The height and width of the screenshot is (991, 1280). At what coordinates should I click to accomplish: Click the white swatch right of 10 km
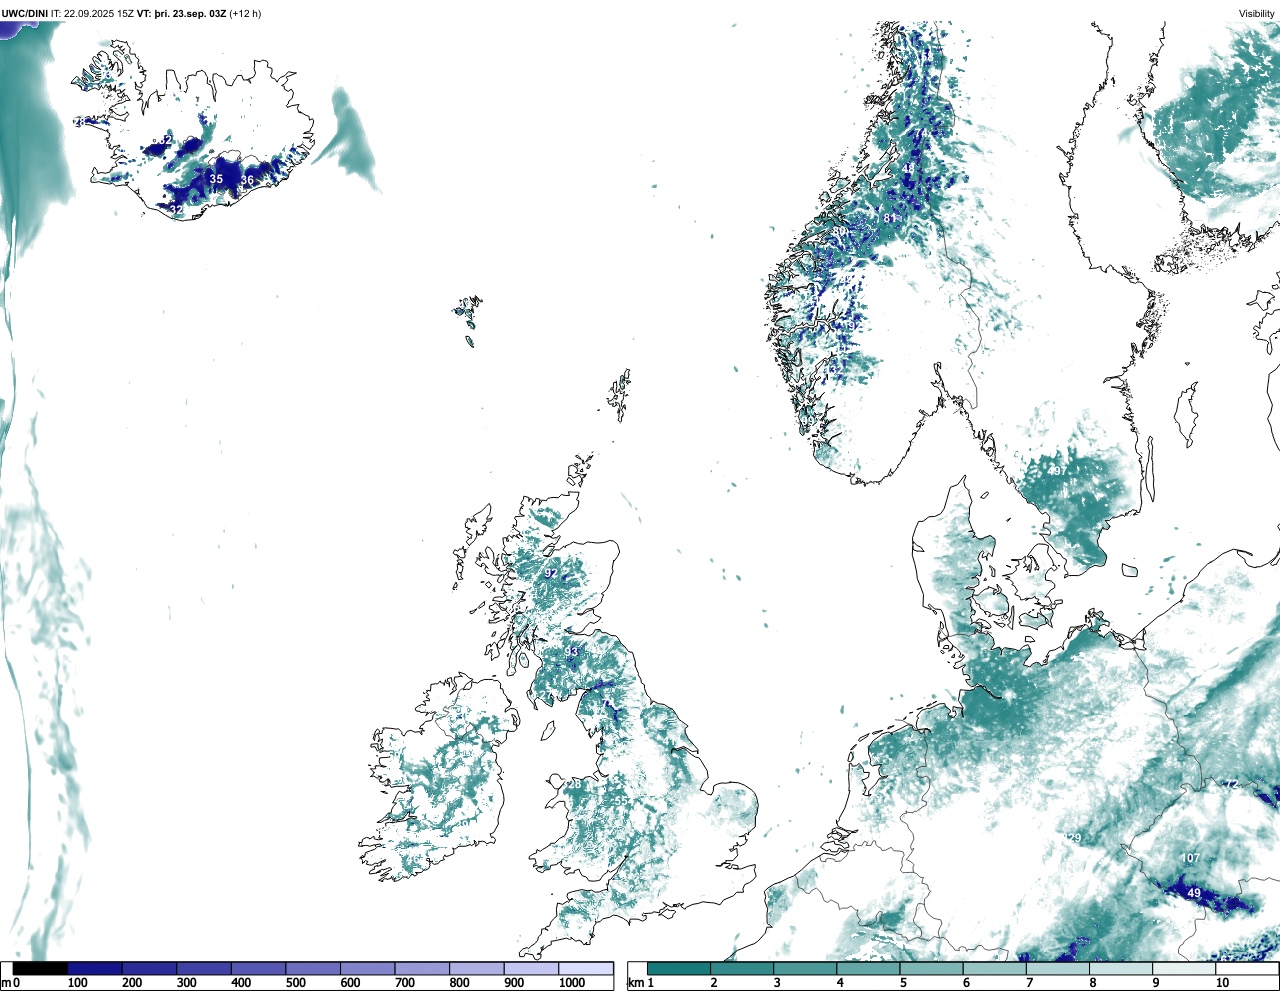(x=1247, y=969)
